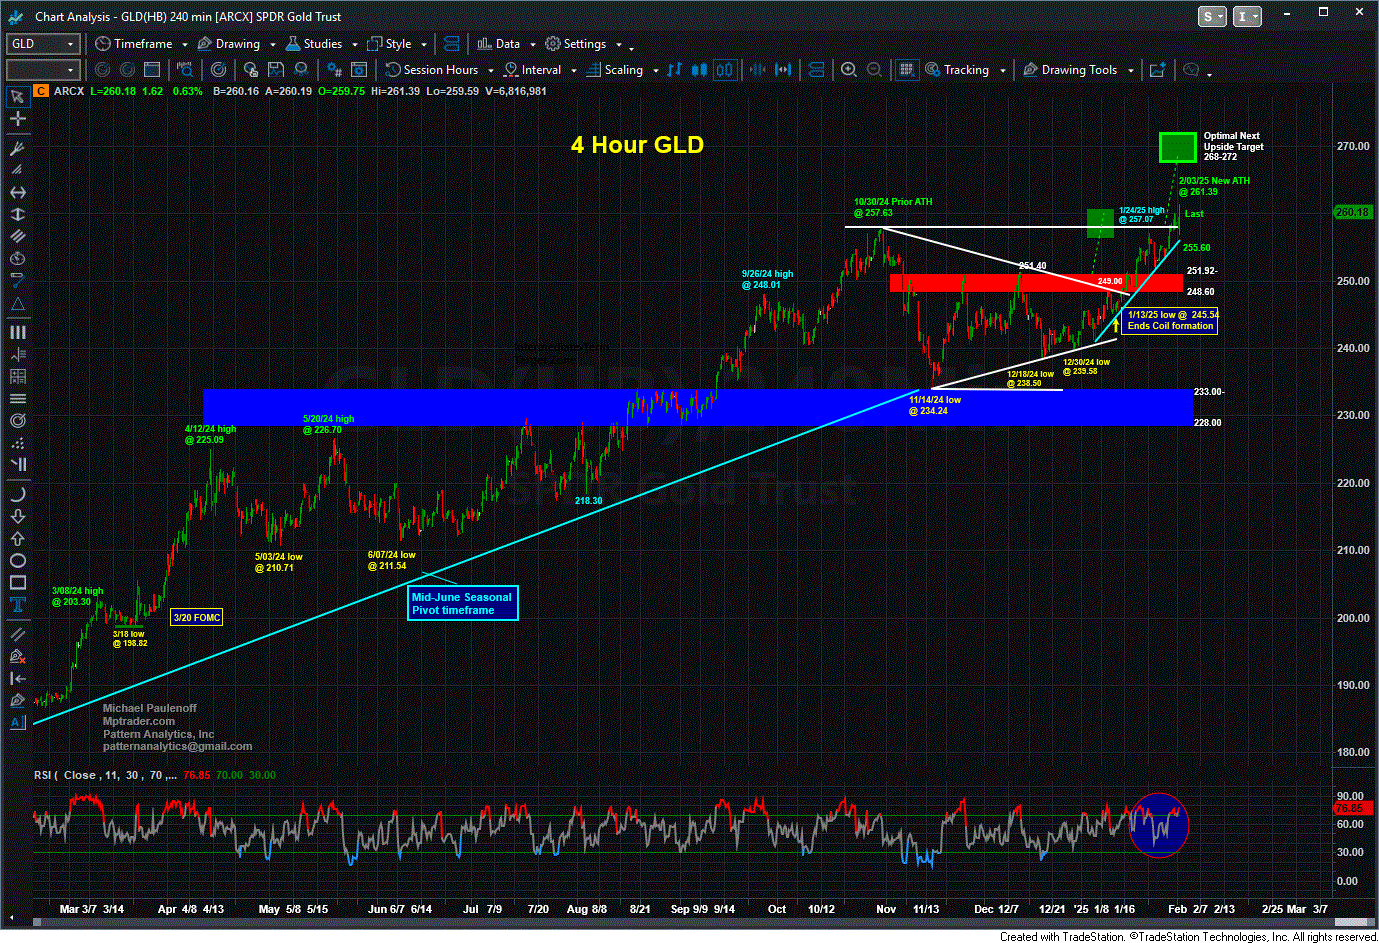Click the zoom out magnifier icon
Image resolution: width=1379 pixels, height=943 pixels.
coord(874,69)
